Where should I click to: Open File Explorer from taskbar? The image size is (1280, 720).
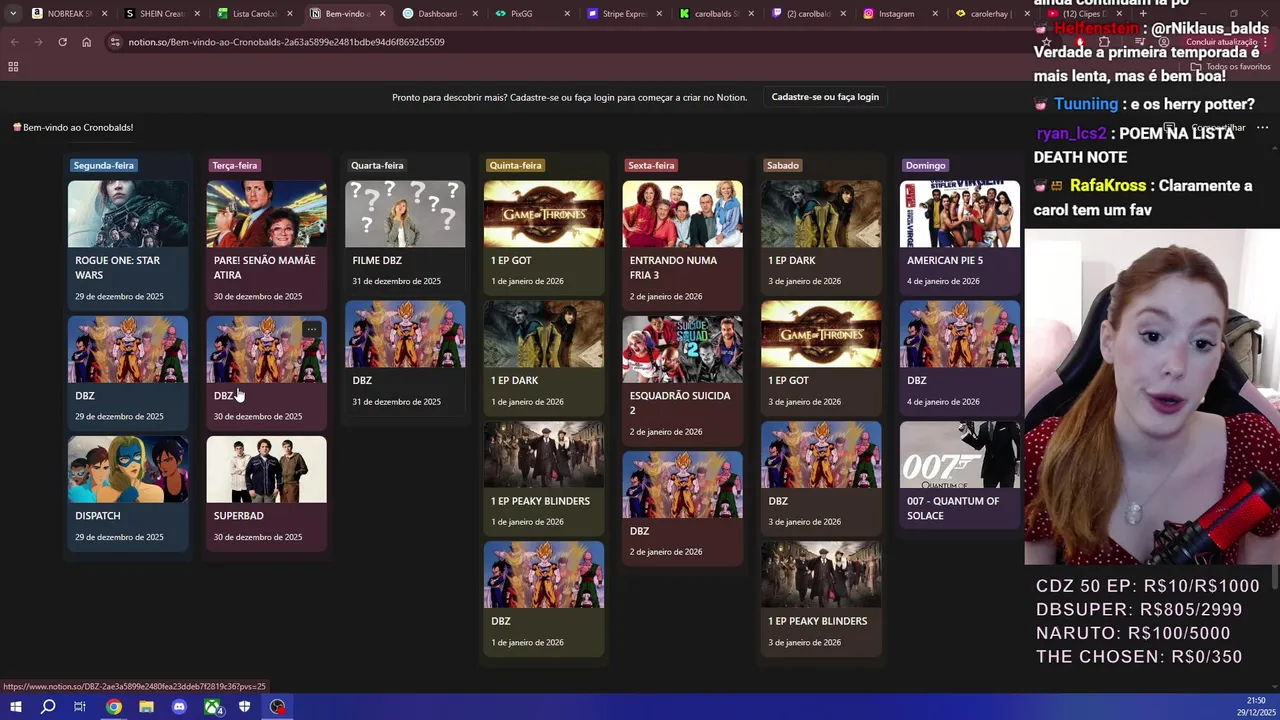146,707
